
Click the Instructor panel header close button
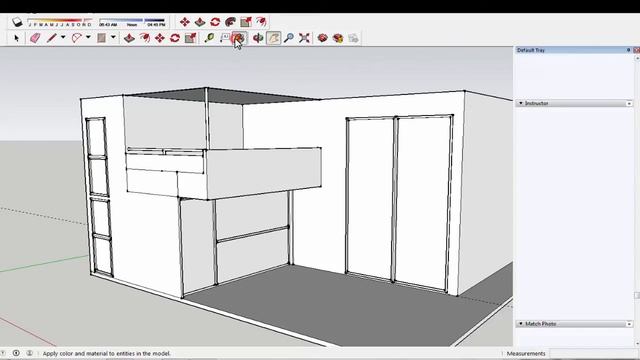[629, 104]
